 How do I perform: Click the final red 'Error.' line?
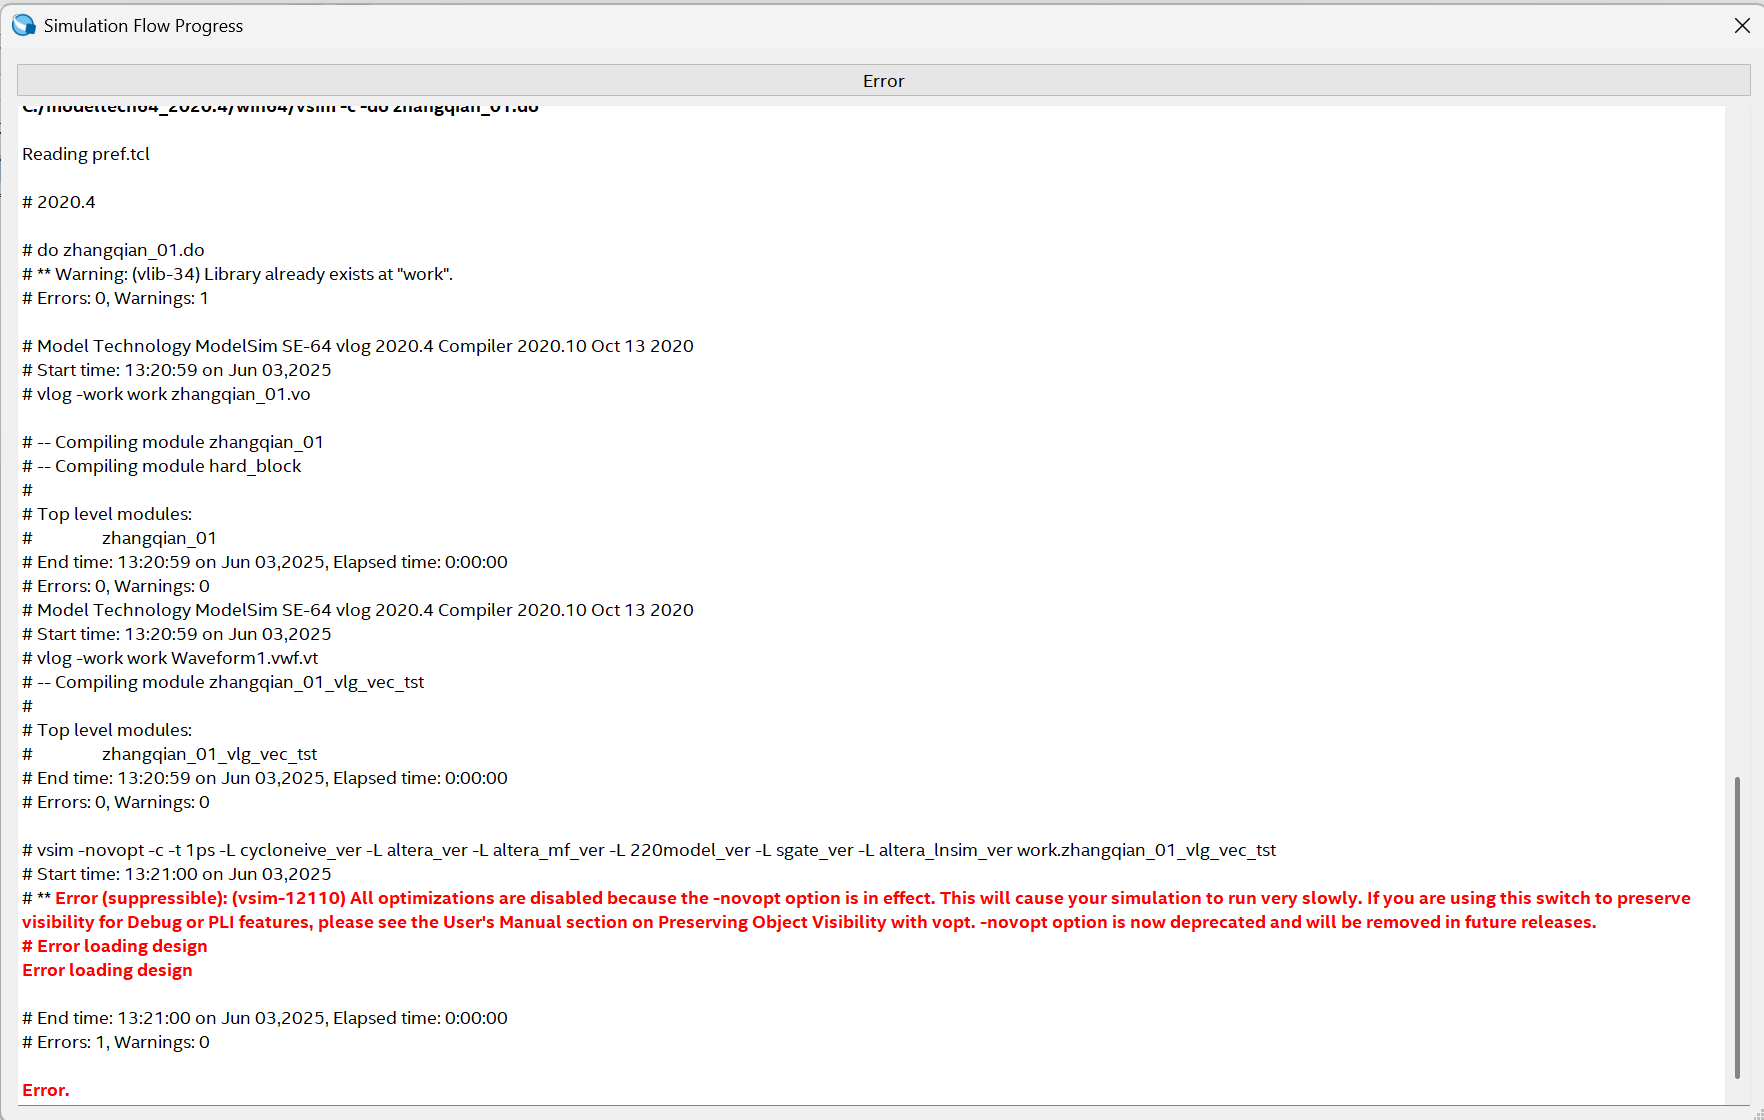point(46,1090)
